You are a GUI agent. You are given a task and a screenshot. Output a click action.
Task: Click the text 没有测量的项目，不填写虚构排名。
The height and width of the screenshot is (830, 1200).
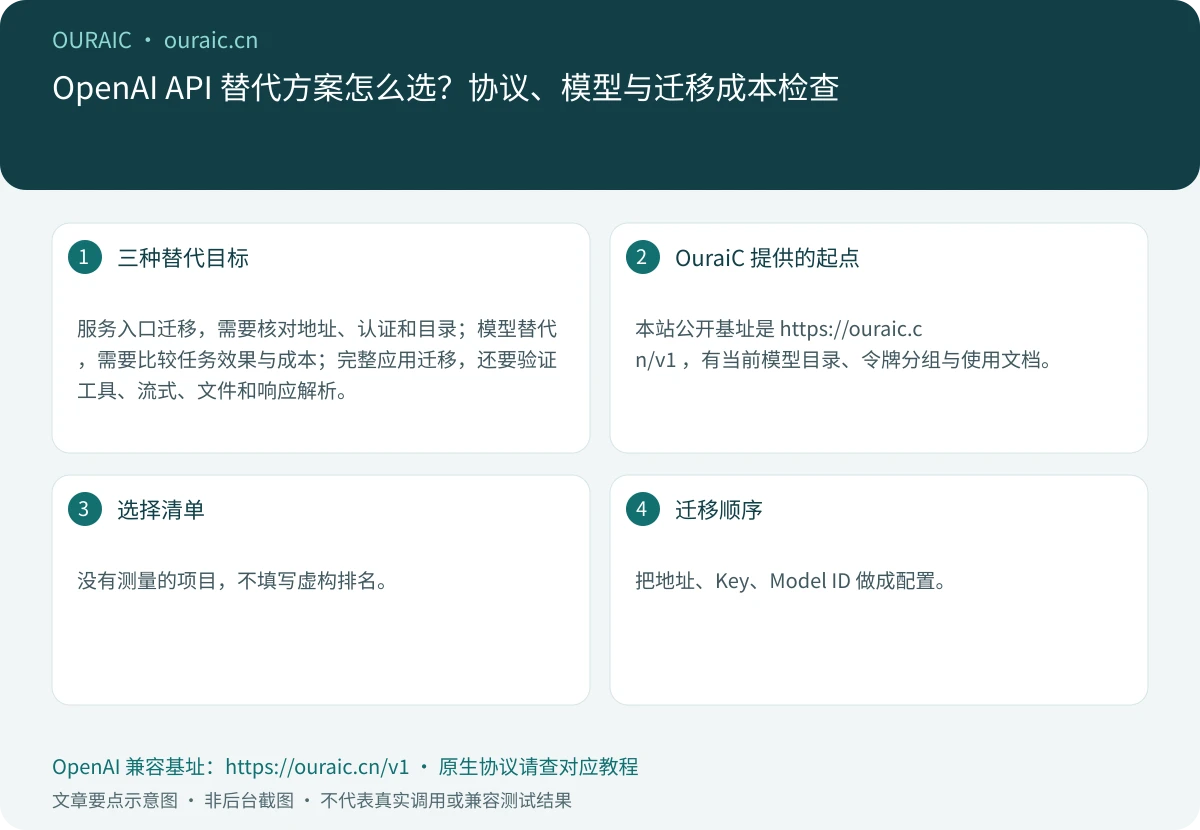(232, 581)
